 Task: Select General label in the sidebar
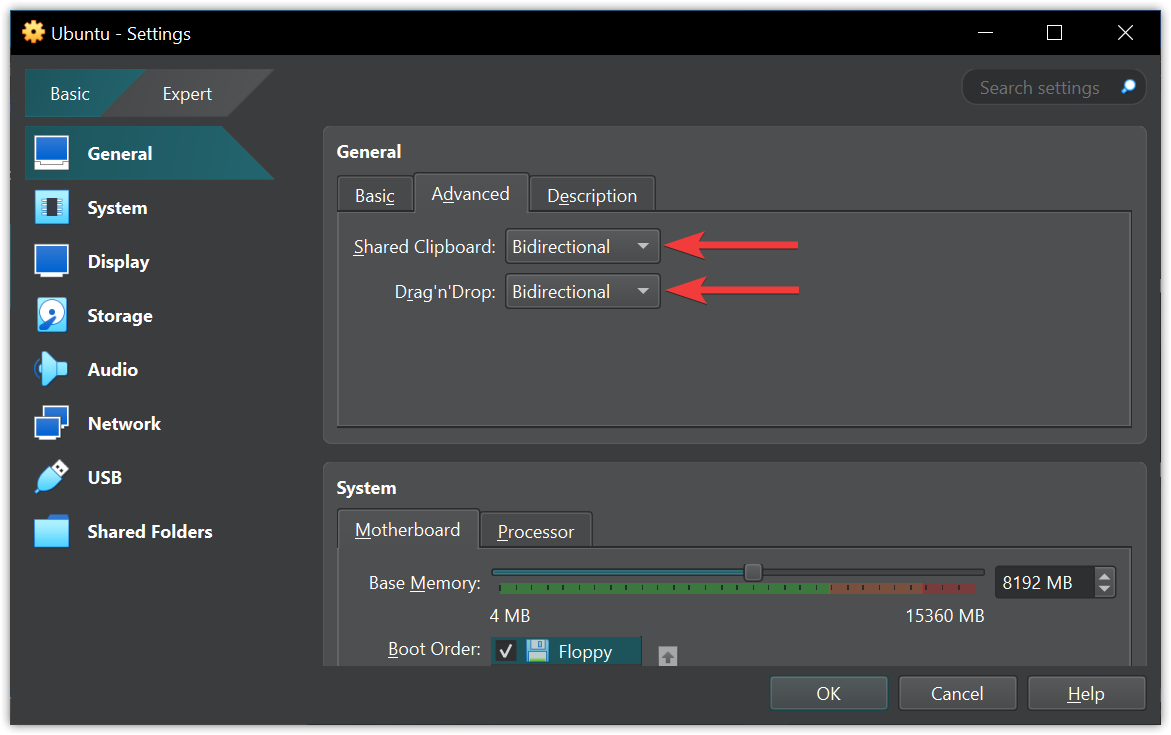(x=120, y=153)
